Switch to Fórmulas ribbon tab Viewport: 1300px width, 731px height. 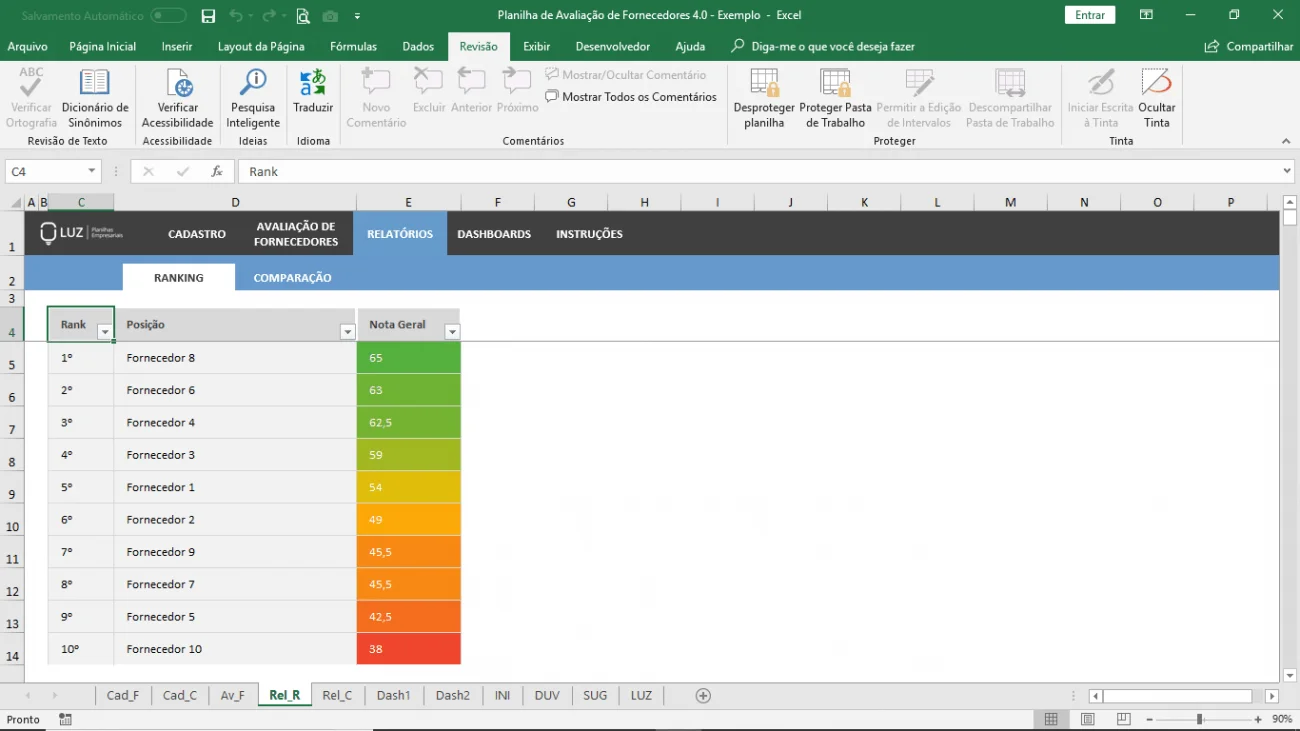[354, 47]
